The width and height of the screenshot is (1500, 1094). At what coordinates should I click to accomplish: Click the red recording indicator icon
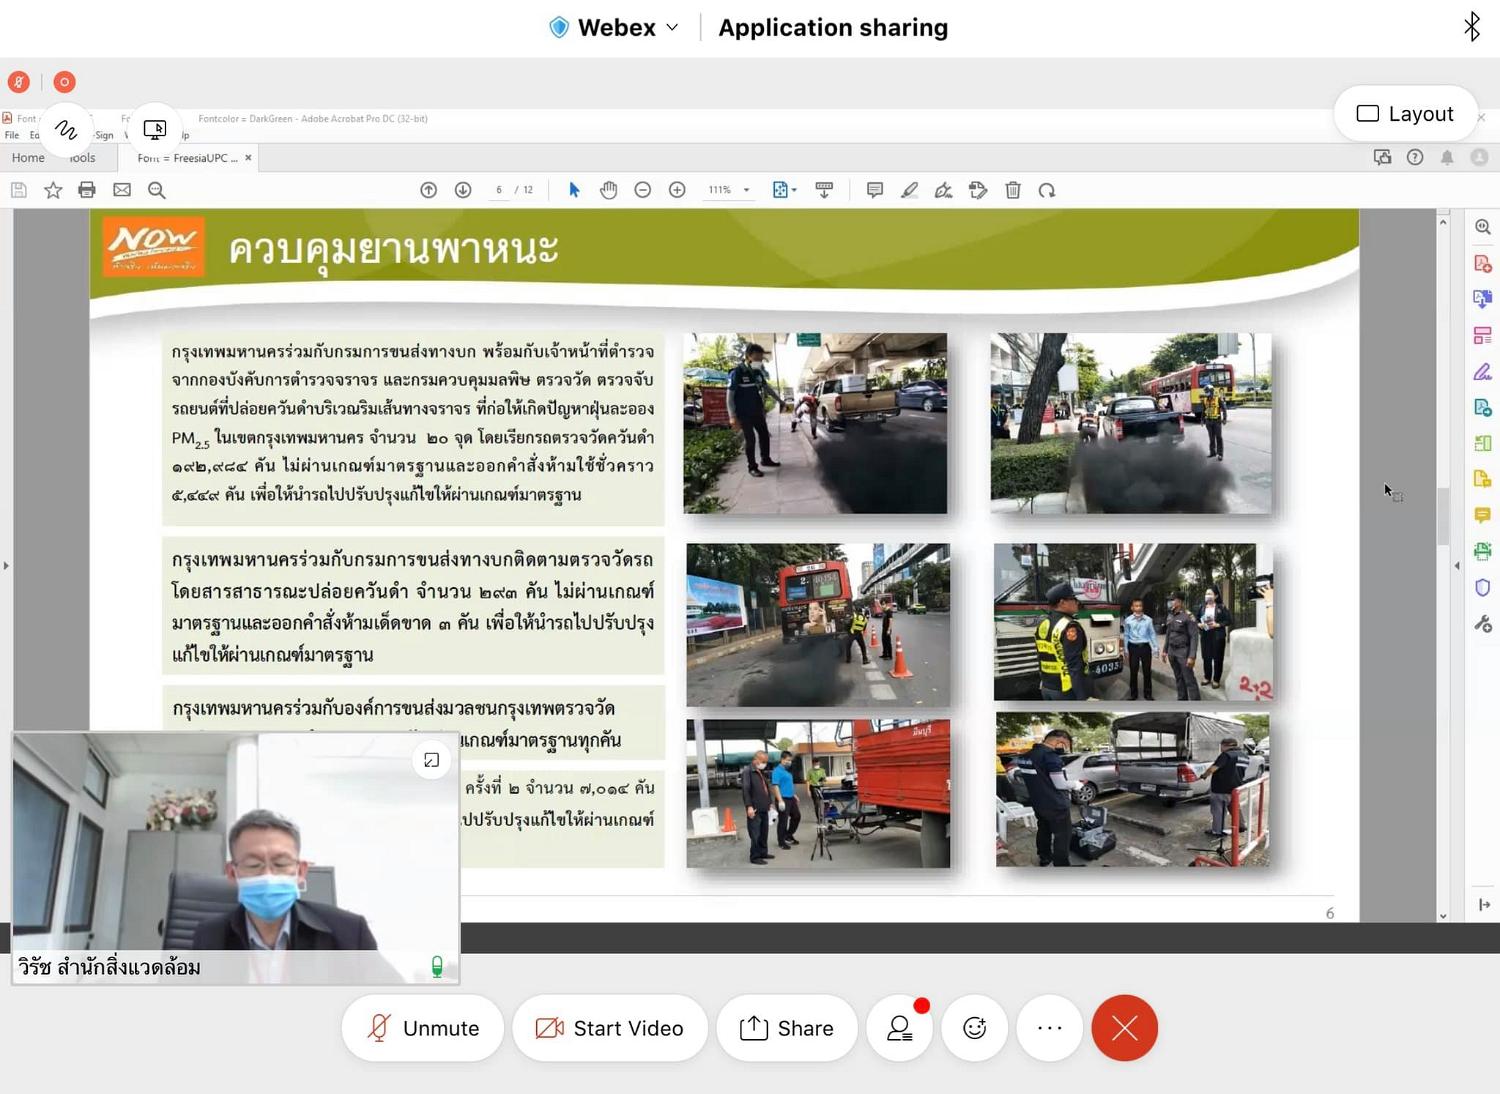(64, 82)
